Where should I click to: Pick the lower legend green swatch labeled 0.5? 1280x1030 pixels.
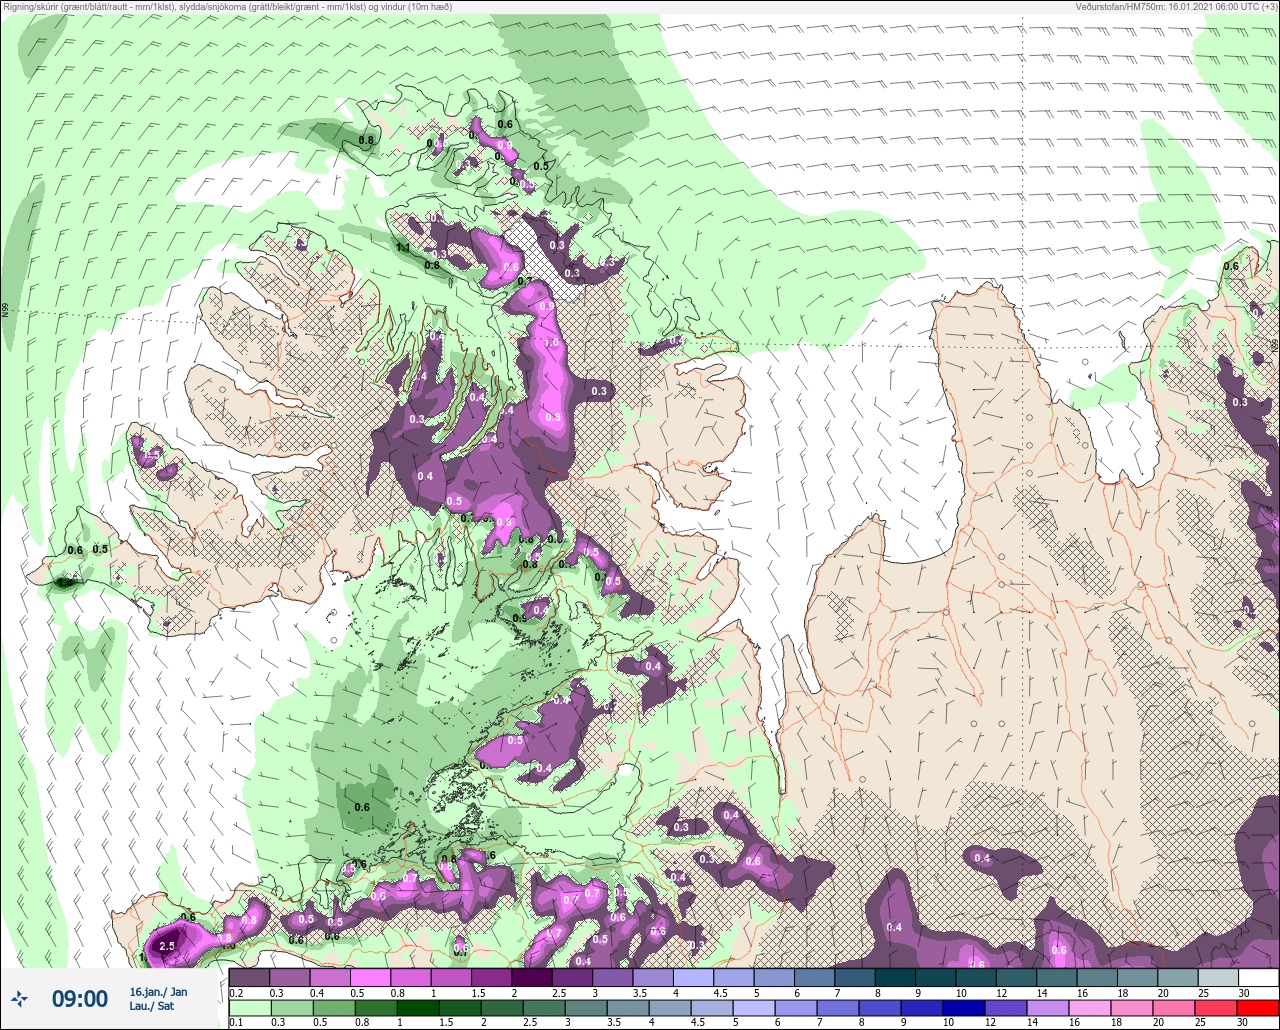[334, 1008]
